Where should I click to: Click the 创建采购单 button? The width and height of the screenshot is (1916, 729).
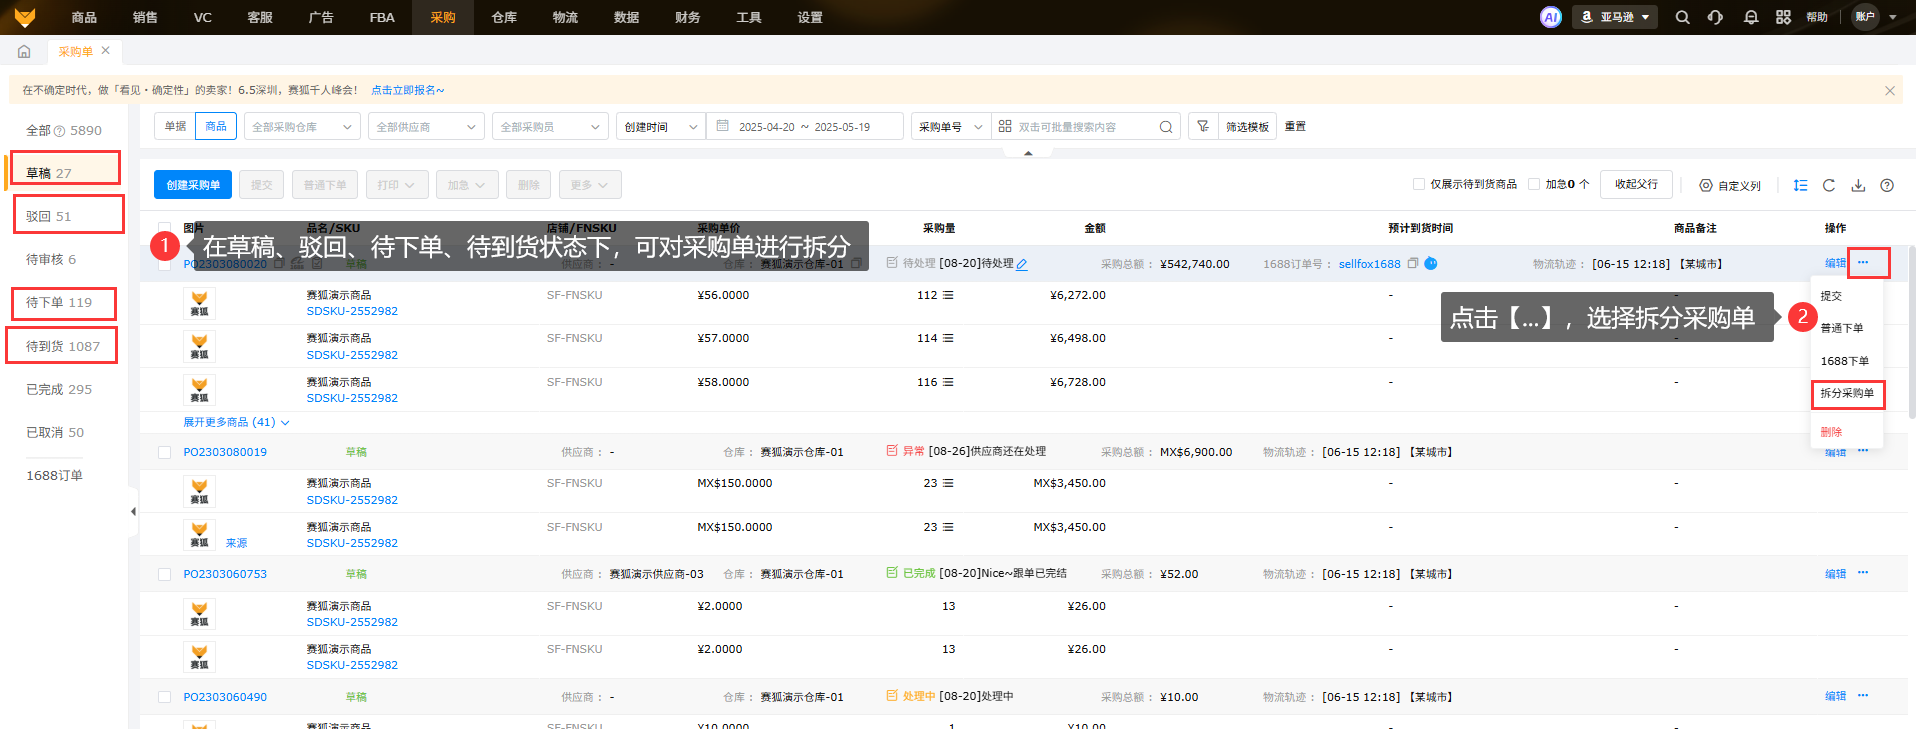coord(193,185)
